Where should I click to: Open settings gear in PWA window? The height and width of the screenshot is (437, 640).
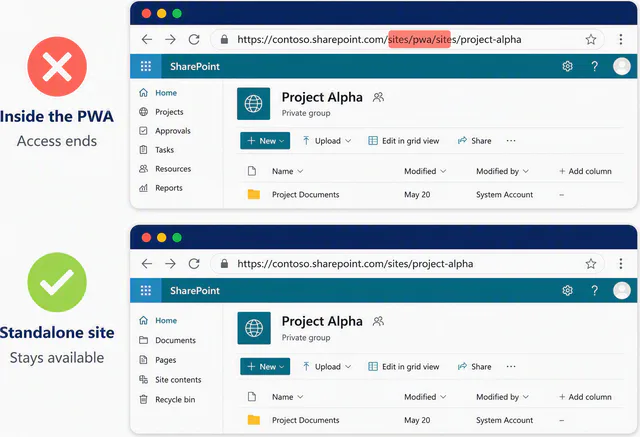pos(567,66)
